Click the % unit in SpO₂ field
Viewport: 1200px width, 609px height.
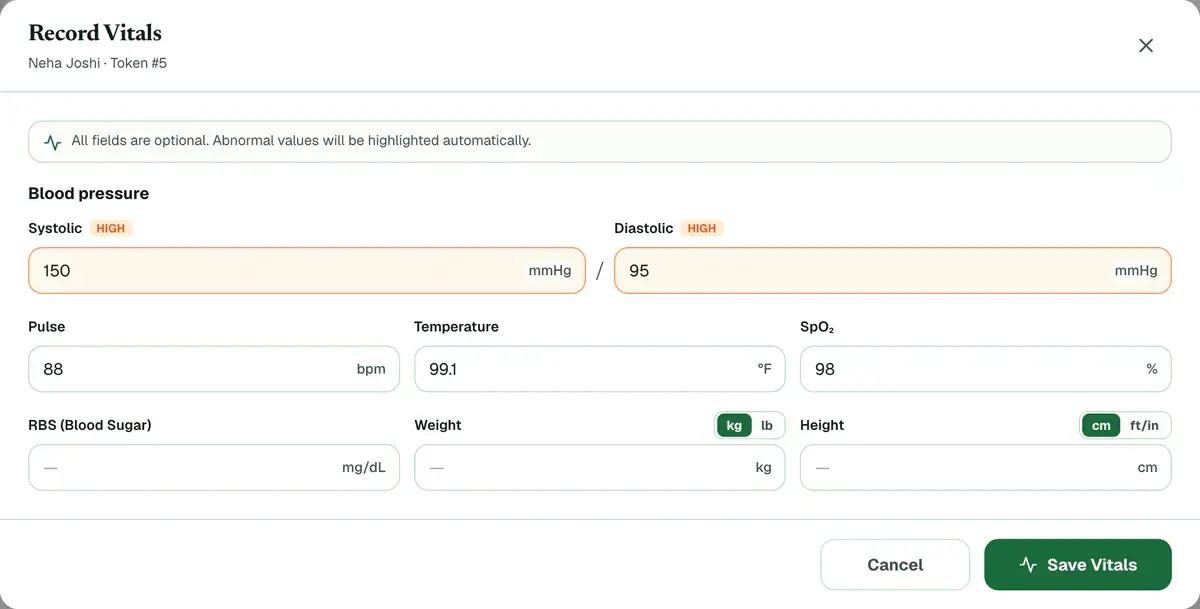[x=1152, y=369]
